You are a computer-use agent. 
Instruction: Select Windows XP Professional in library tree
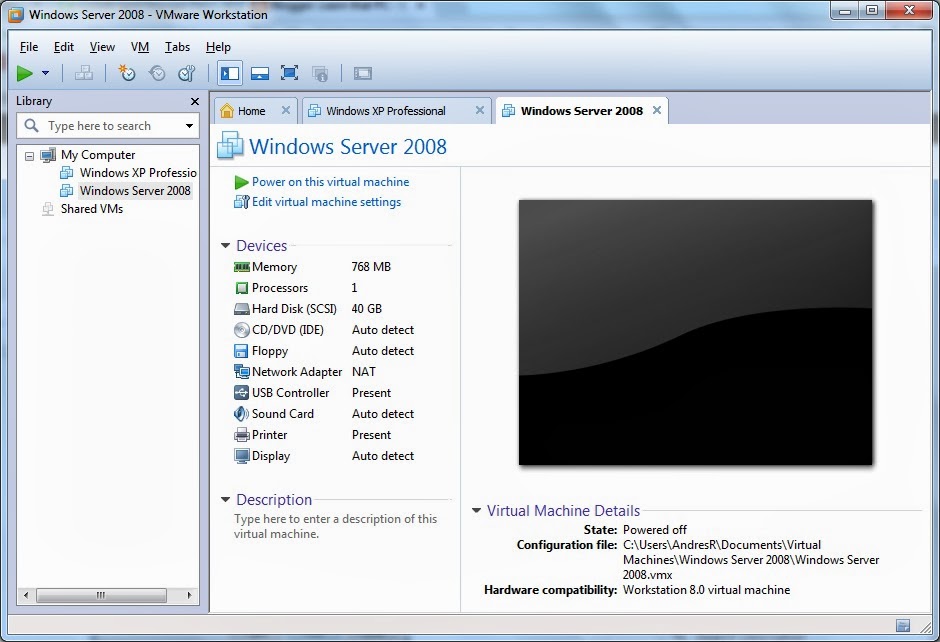click(x=138, y=173)
